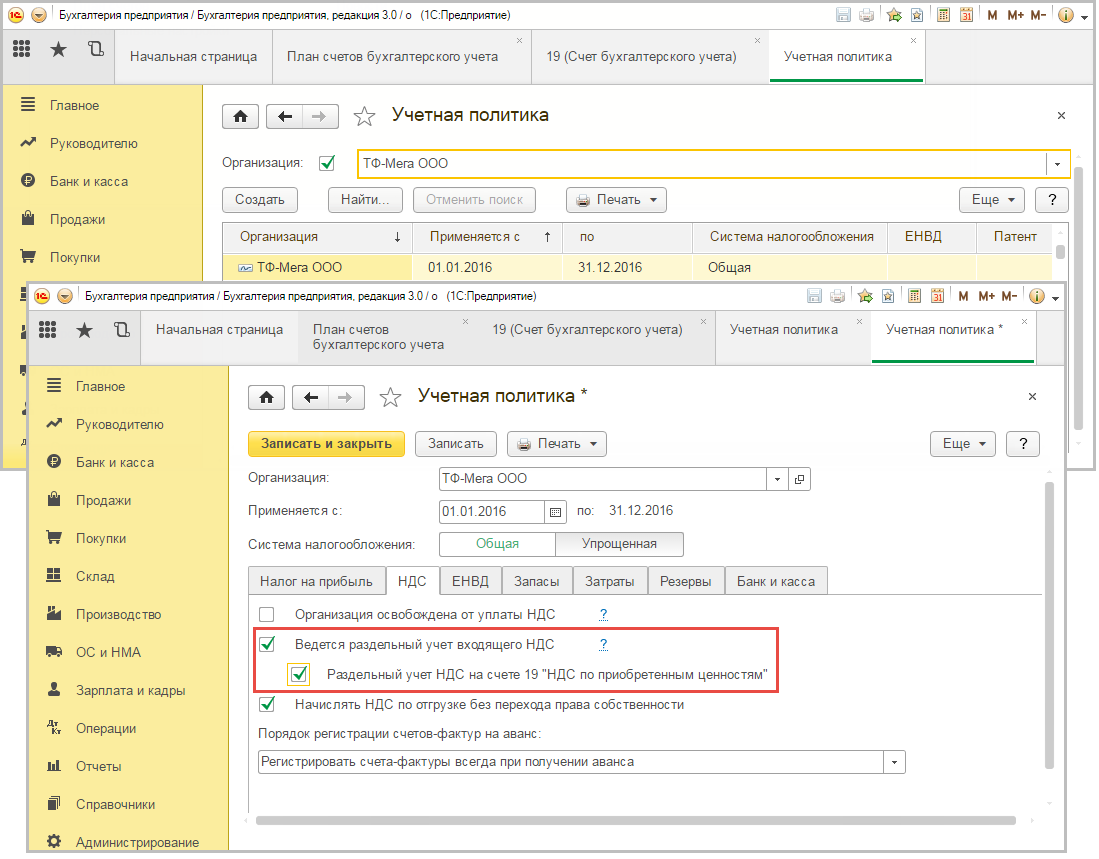The width and height of the screenshot is (1099, 859).
Task: Toggle Начислять НДС по отгрузке checkbox
Action: (x=267, y=703)
